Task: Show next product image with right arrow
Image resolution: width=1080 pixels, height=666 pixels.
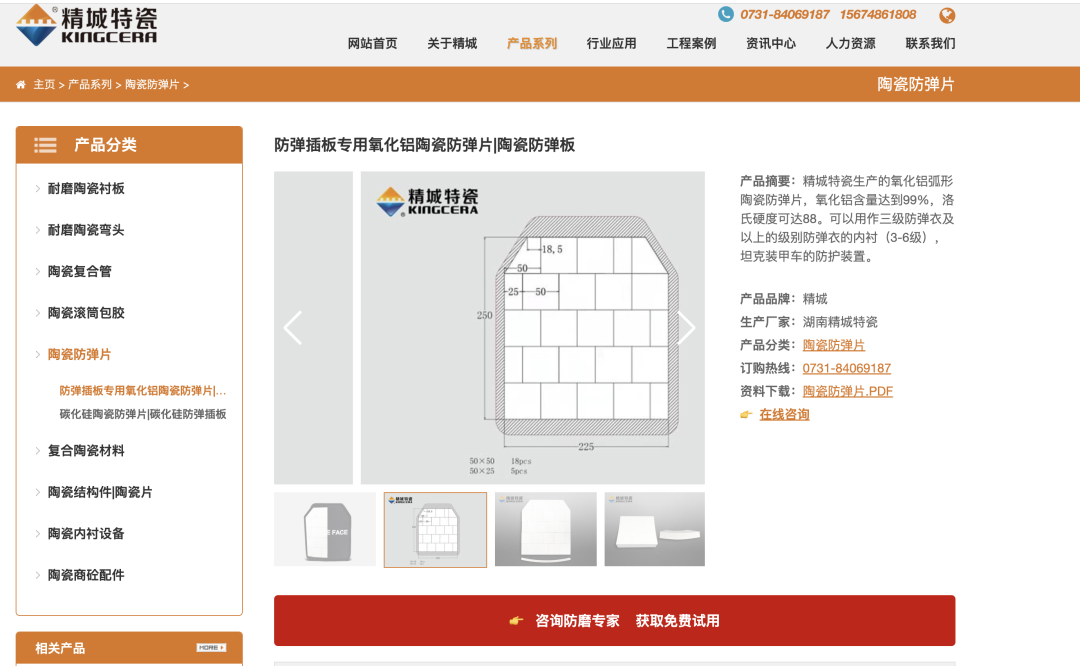Action: [686, 328]
